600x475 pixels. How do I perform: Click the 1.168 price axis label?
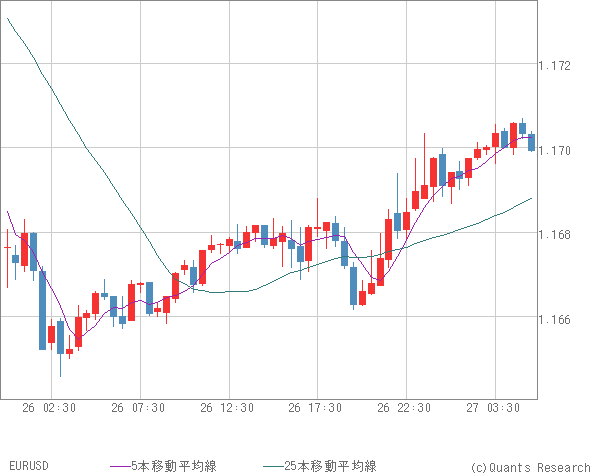coord(554,234)
